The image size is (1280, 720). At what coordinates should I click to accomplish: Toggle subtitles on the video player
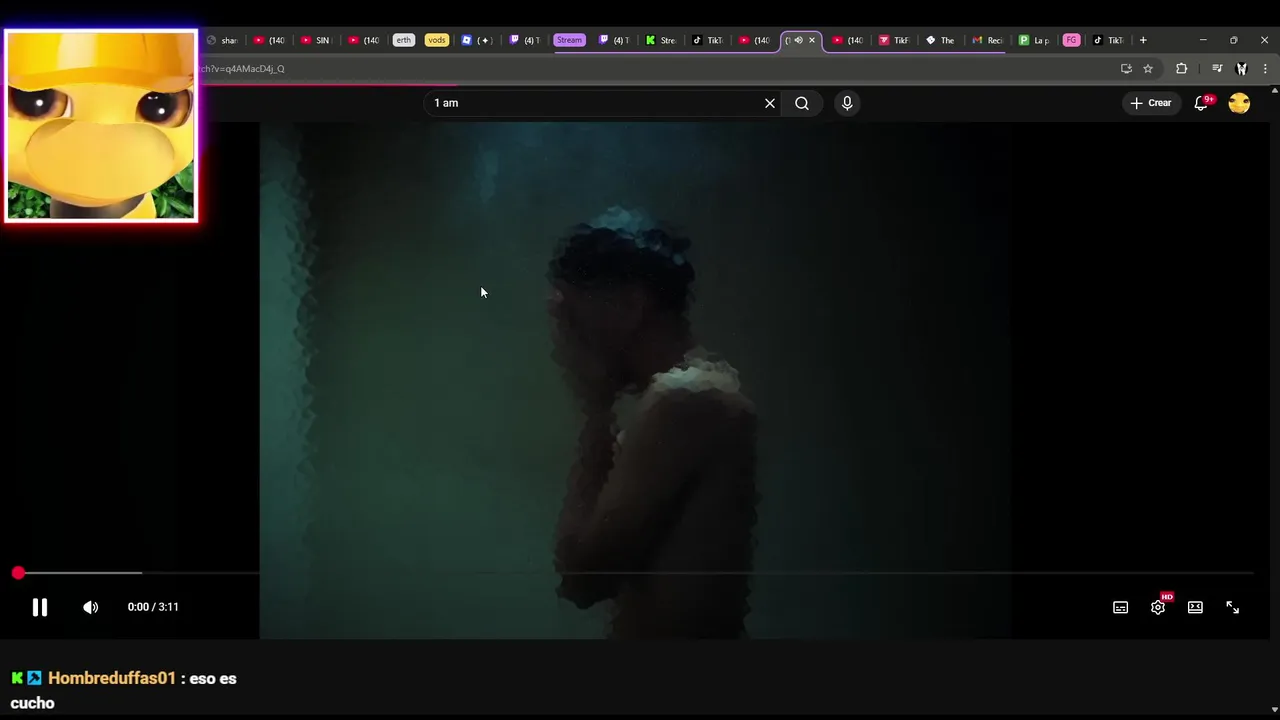(x=1121, y=607)
